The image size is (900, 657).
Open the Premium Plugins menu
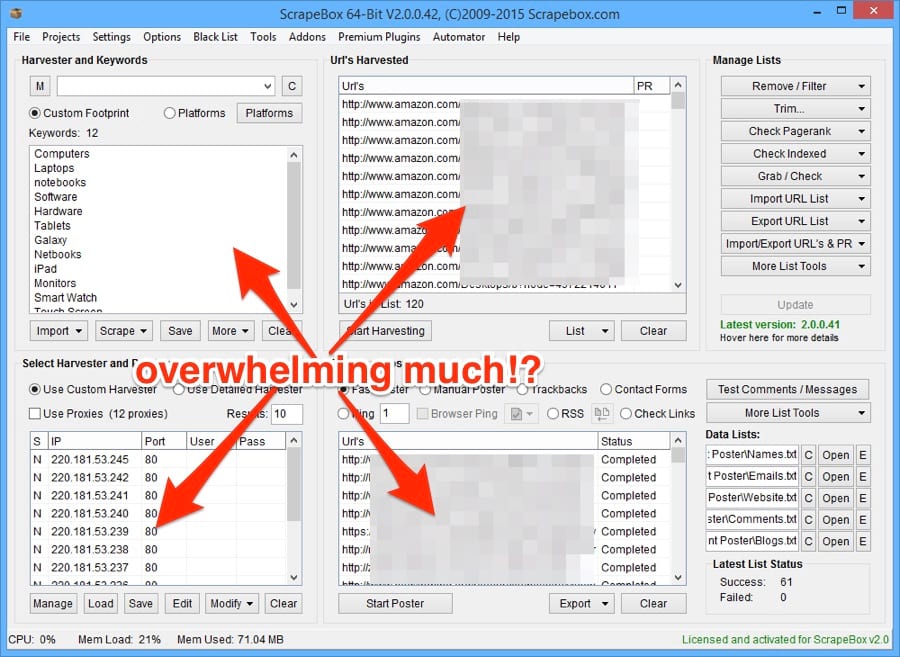[379, 37]
